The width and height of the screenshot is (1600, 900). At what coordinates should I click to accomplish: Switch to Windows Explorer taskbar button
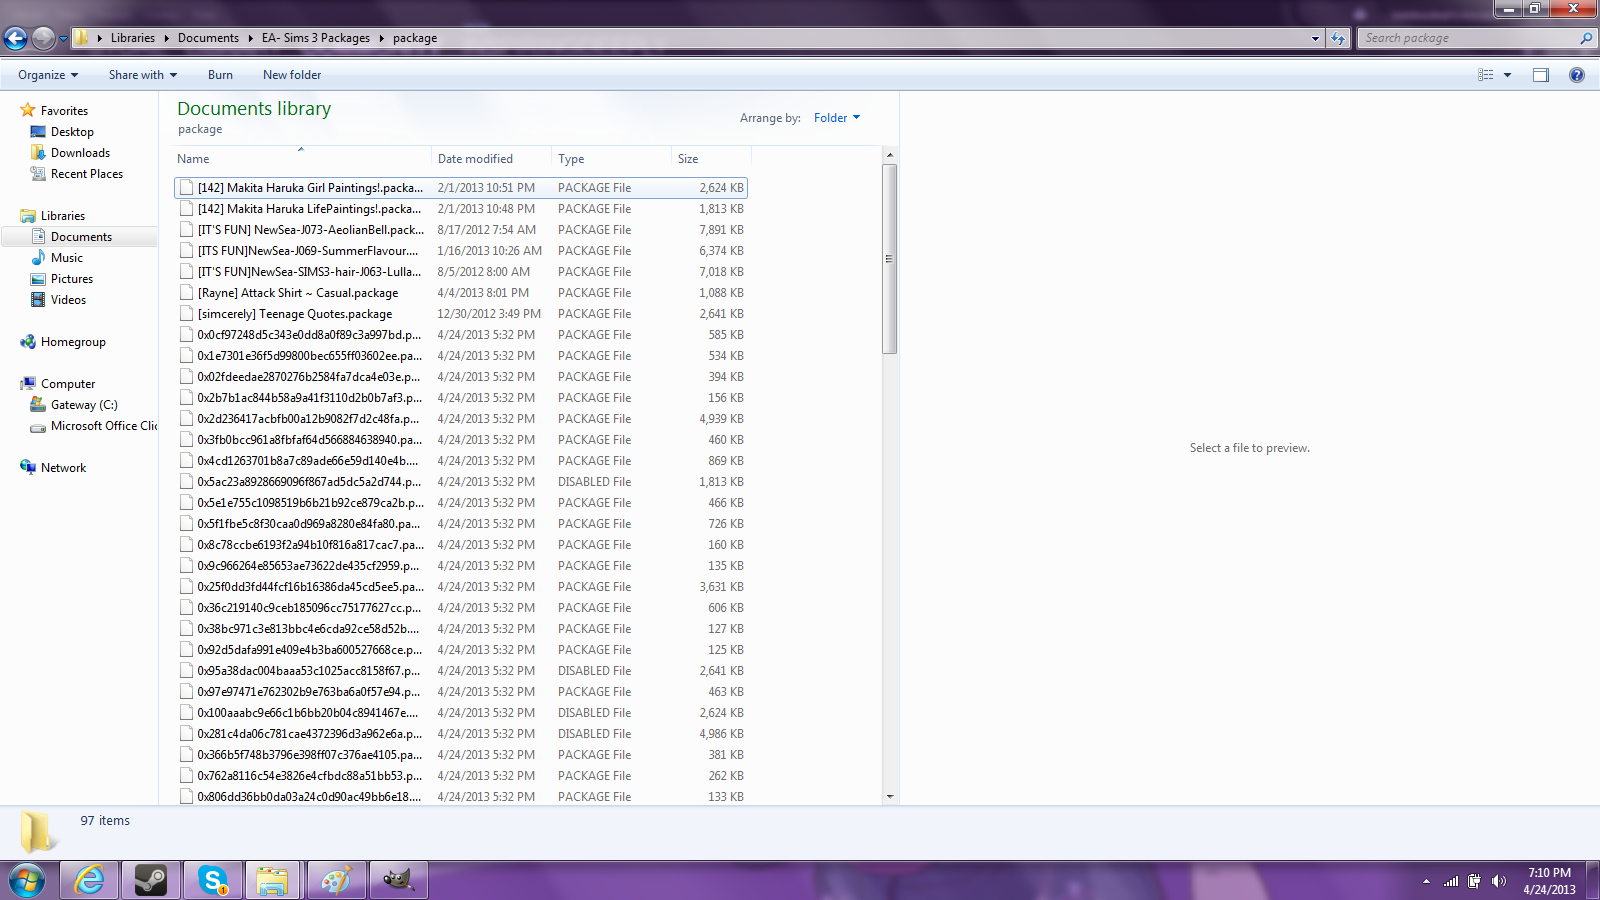(x=273, y=880)
